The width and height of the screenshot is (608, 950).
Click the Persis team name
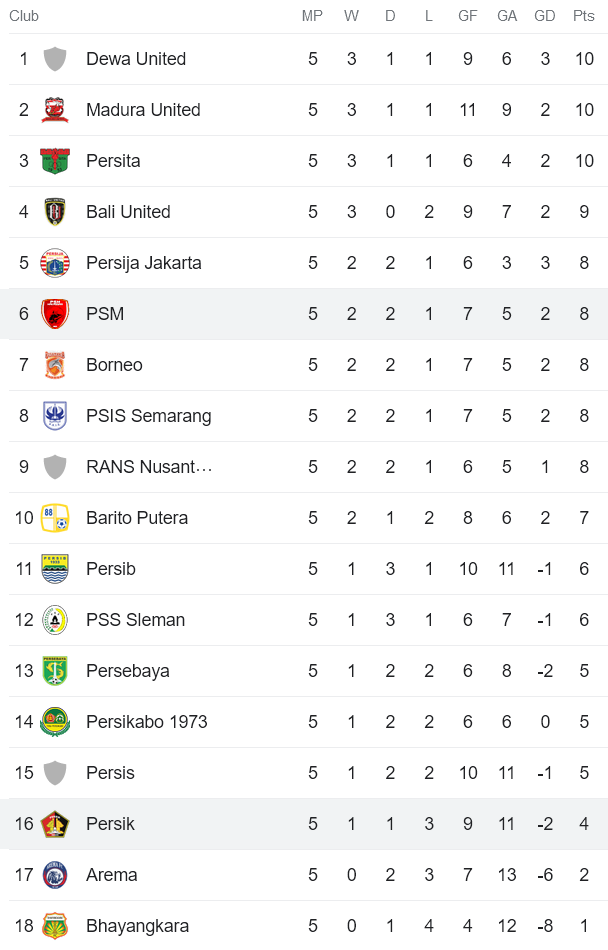click(110, 772)
